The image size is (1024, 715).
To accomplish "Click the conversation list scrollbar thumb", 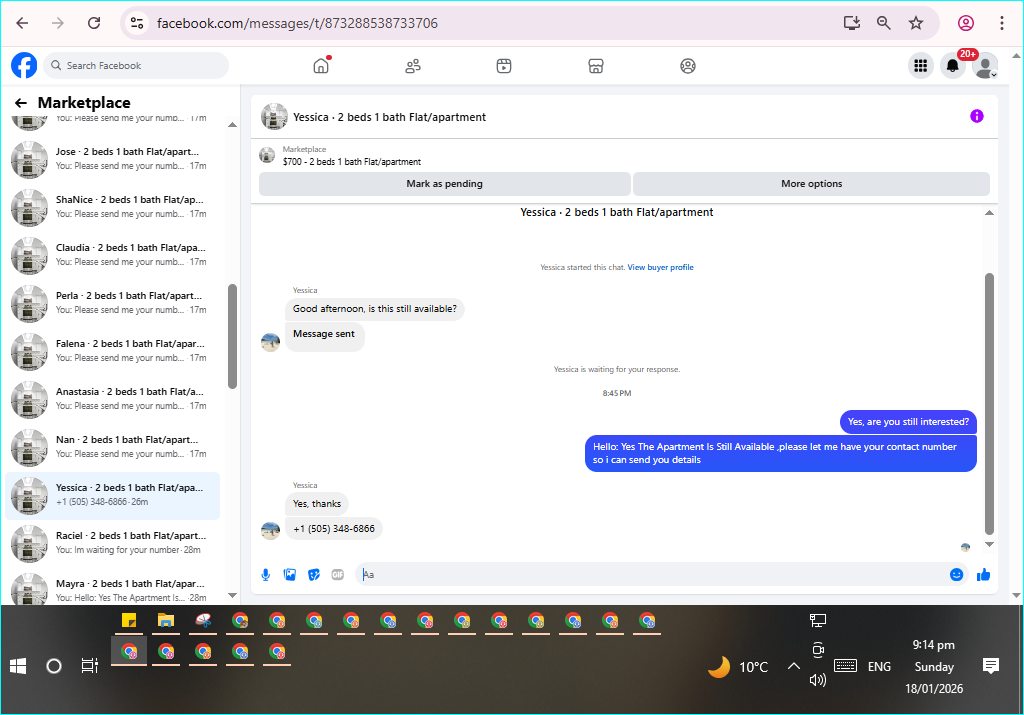I will 232,336.
